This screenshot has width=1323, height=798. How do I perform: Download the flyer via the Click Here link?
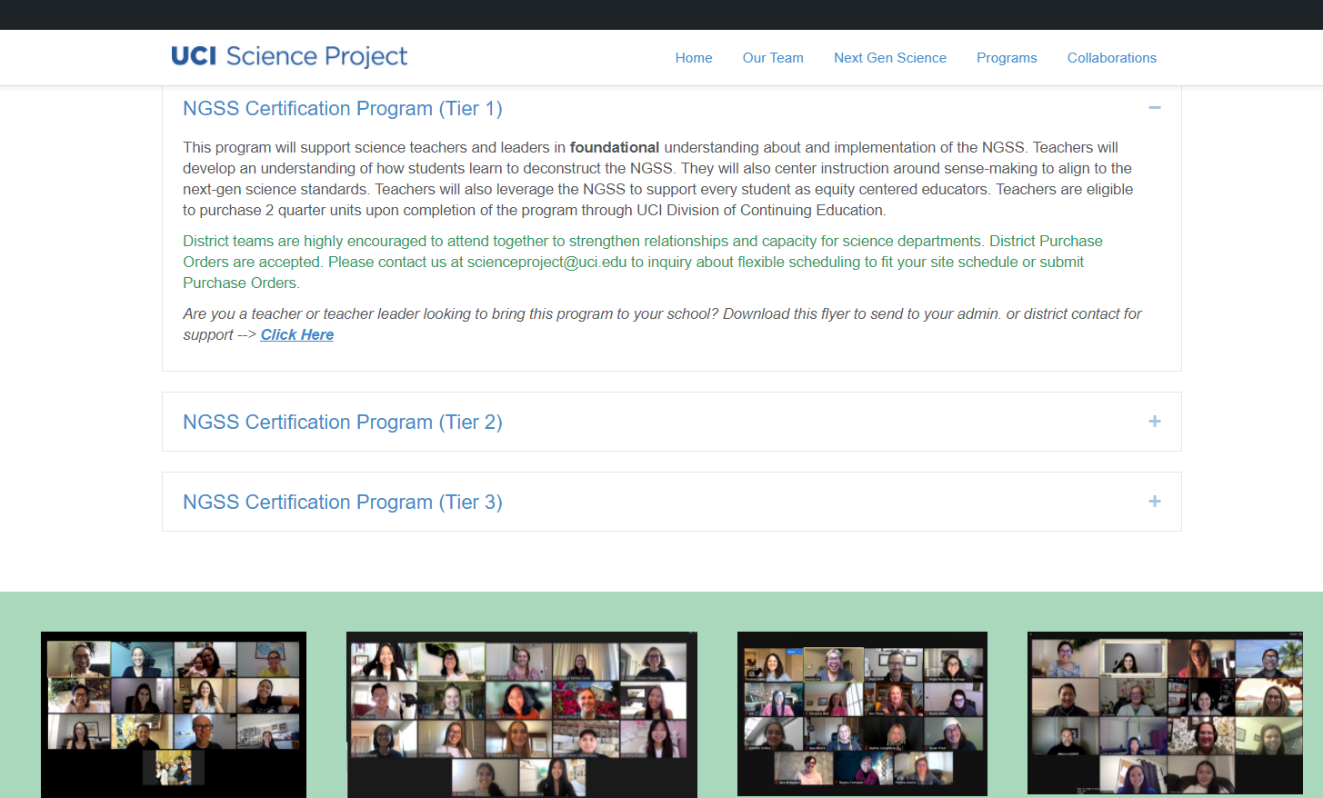[296, 334]
